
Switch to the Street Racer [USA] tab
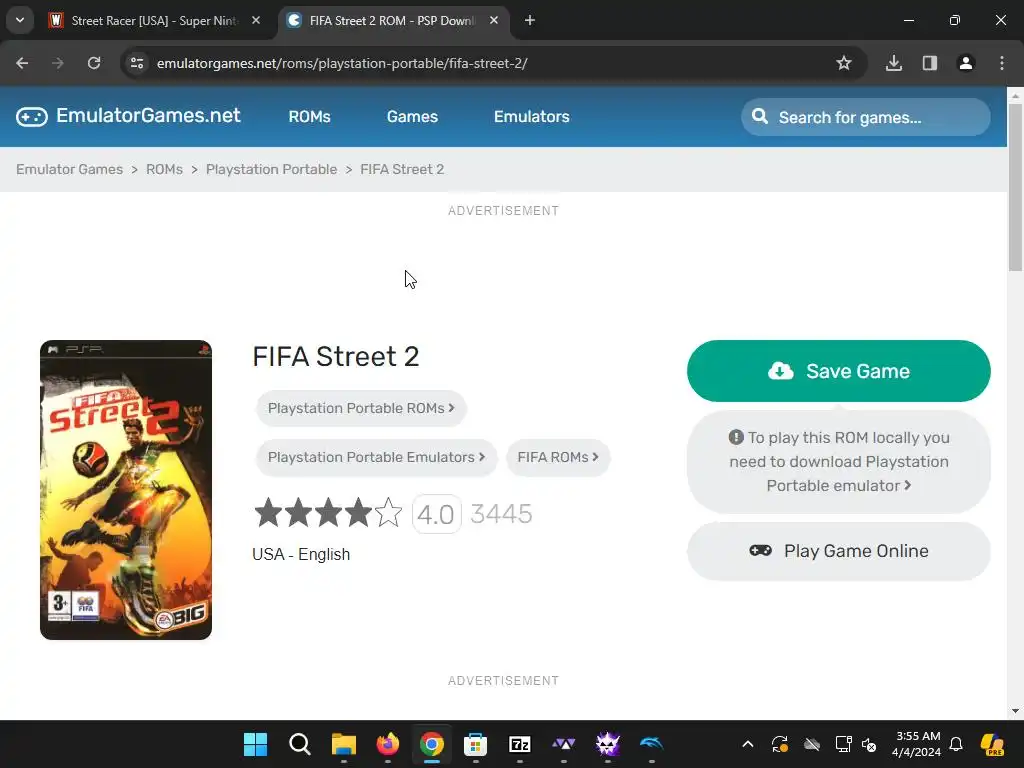coord(155,20)
